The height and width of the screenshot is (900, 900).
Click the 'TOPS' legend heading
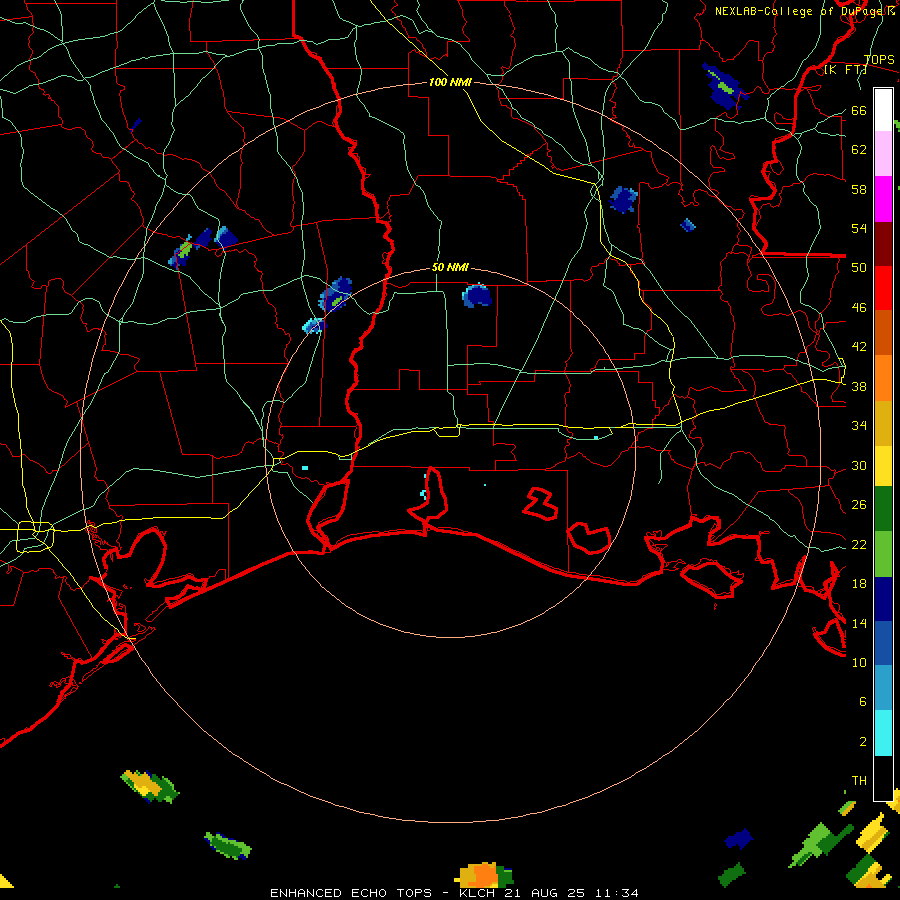coord(879,60)
